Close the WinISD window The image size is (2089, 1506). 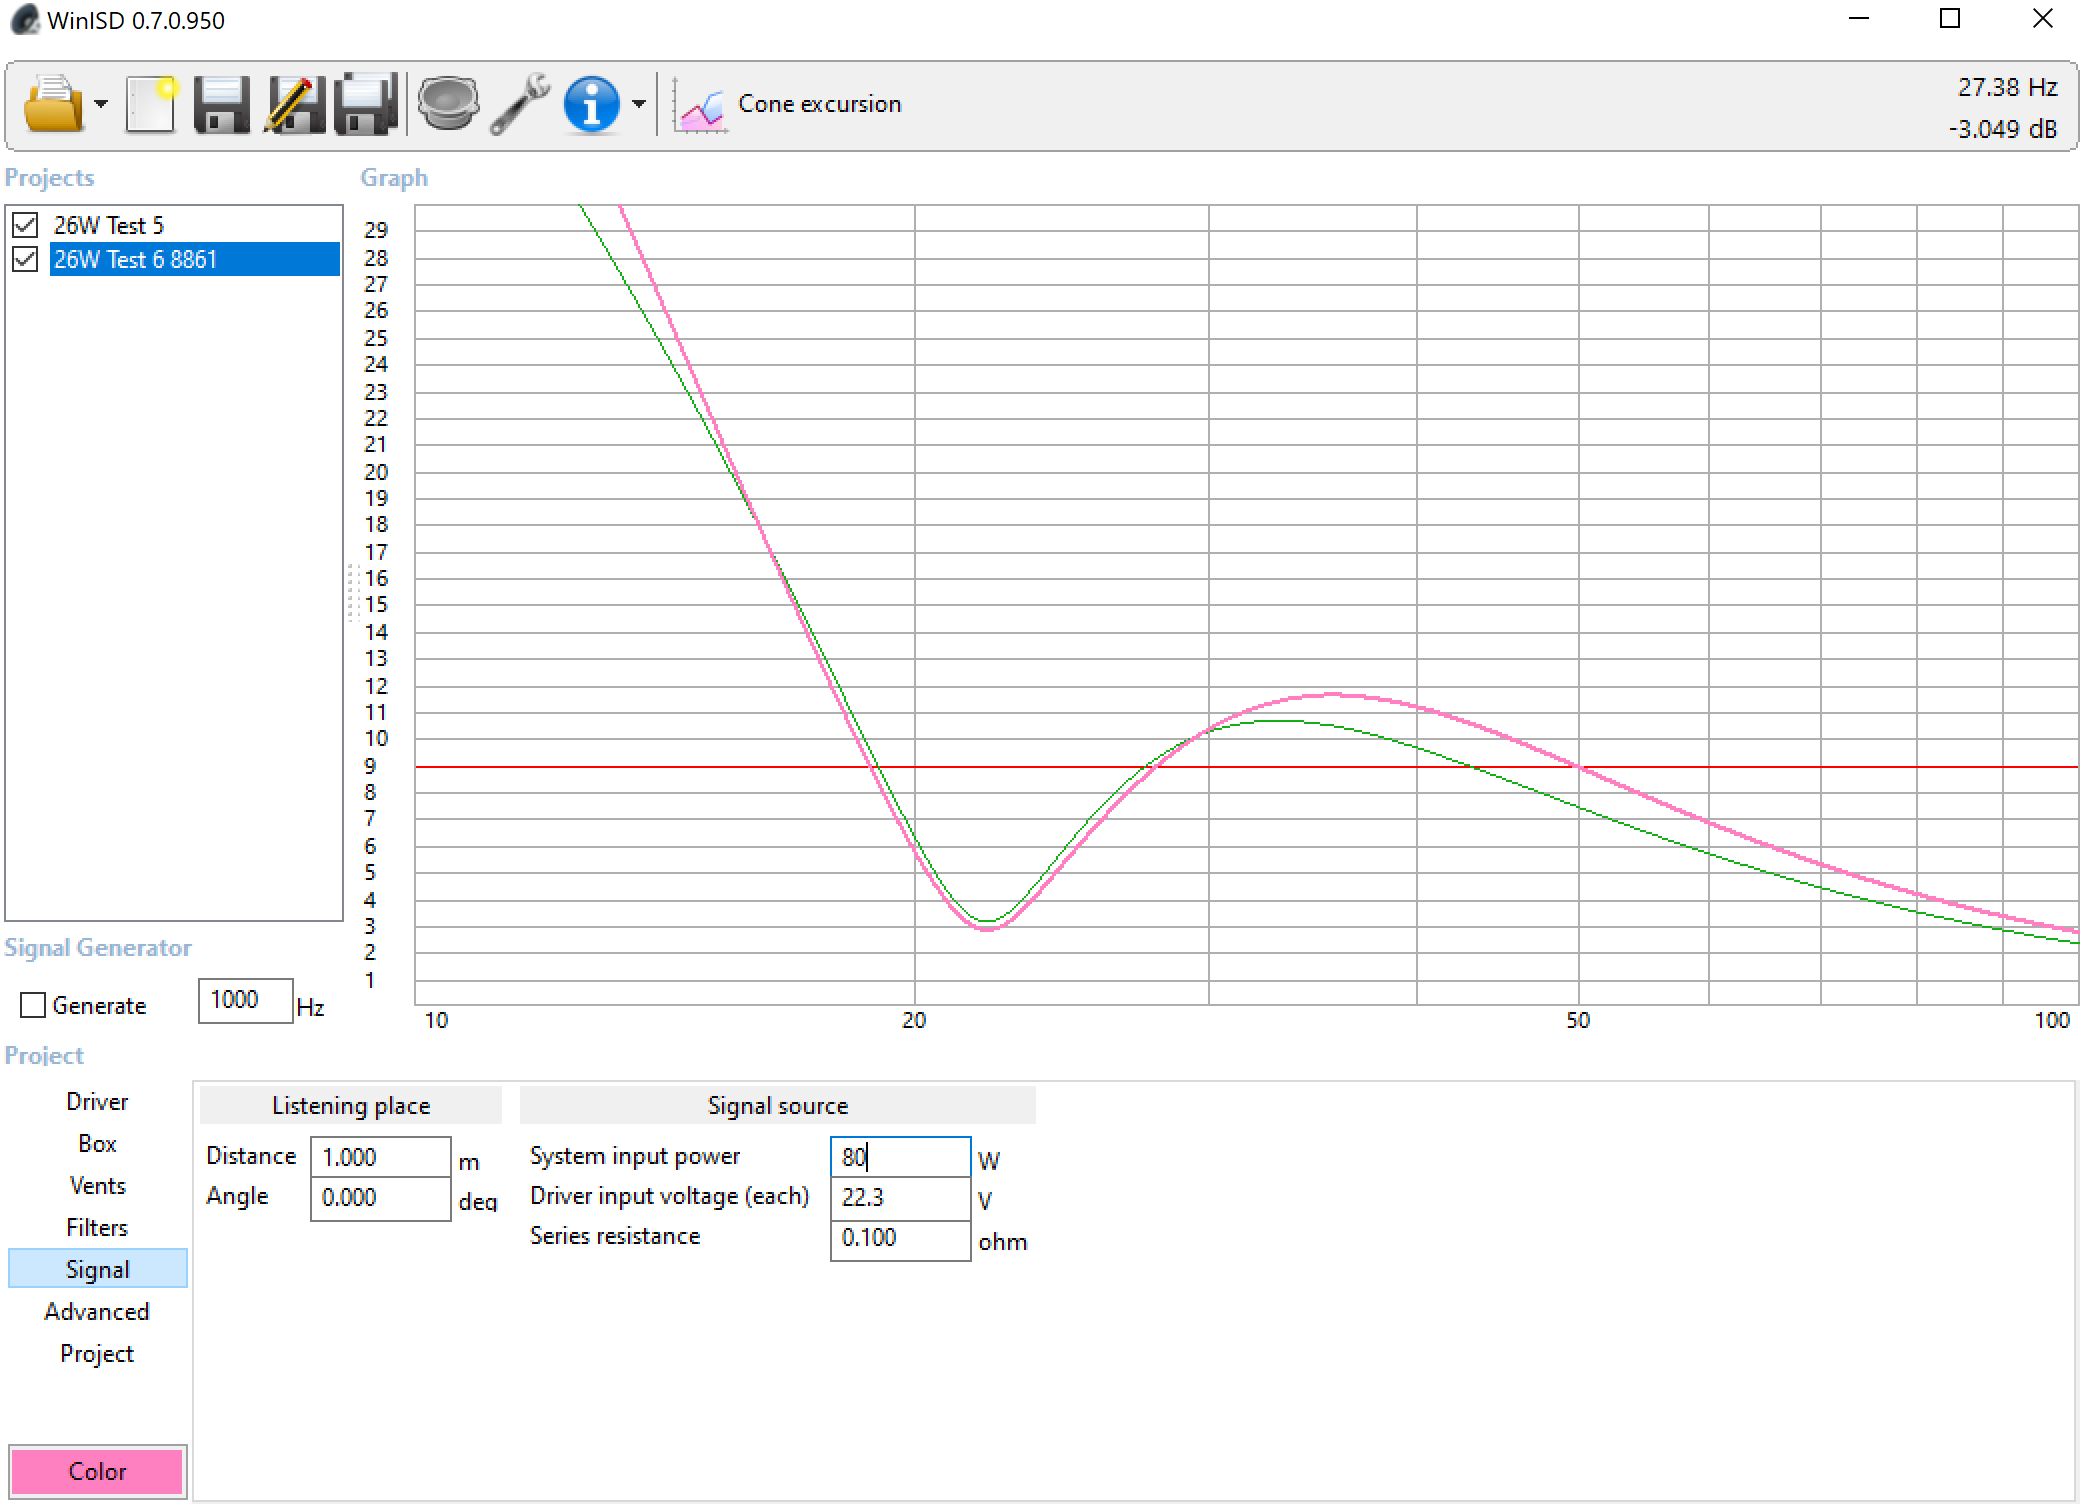tap(2043, 19)
